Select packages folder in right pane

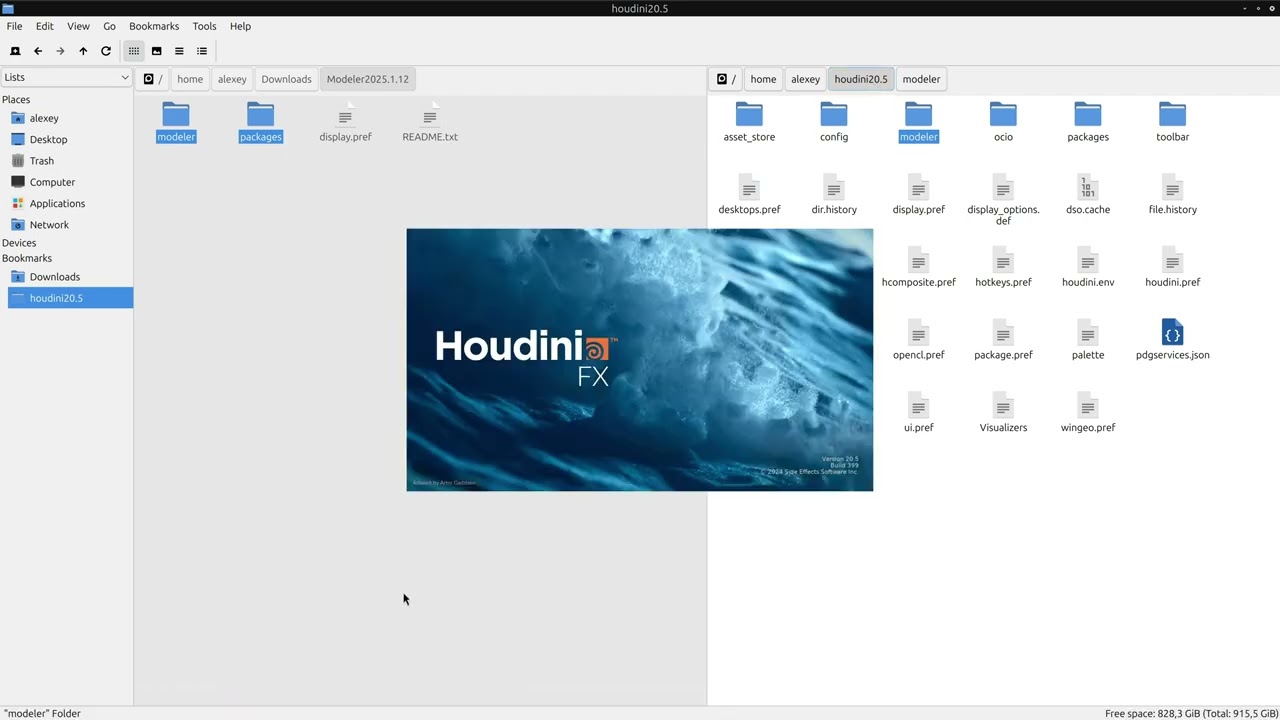pyautogui.click(x=1088, y=122)
